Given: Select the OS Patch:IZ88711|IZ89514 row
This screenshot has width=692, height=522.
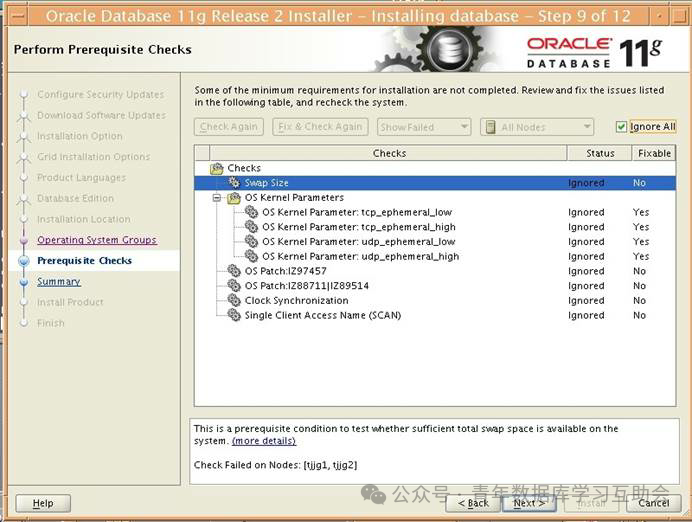Looking at the screenshot, I should click(435, 285).
